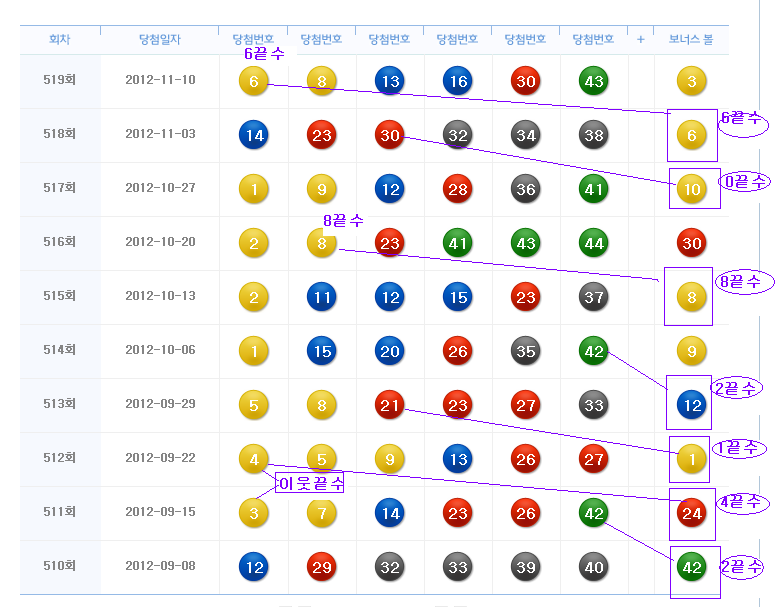Click red bonus ball 30 in 516회 row
Viewport: 776px width, 607px height.
[691, 243]
